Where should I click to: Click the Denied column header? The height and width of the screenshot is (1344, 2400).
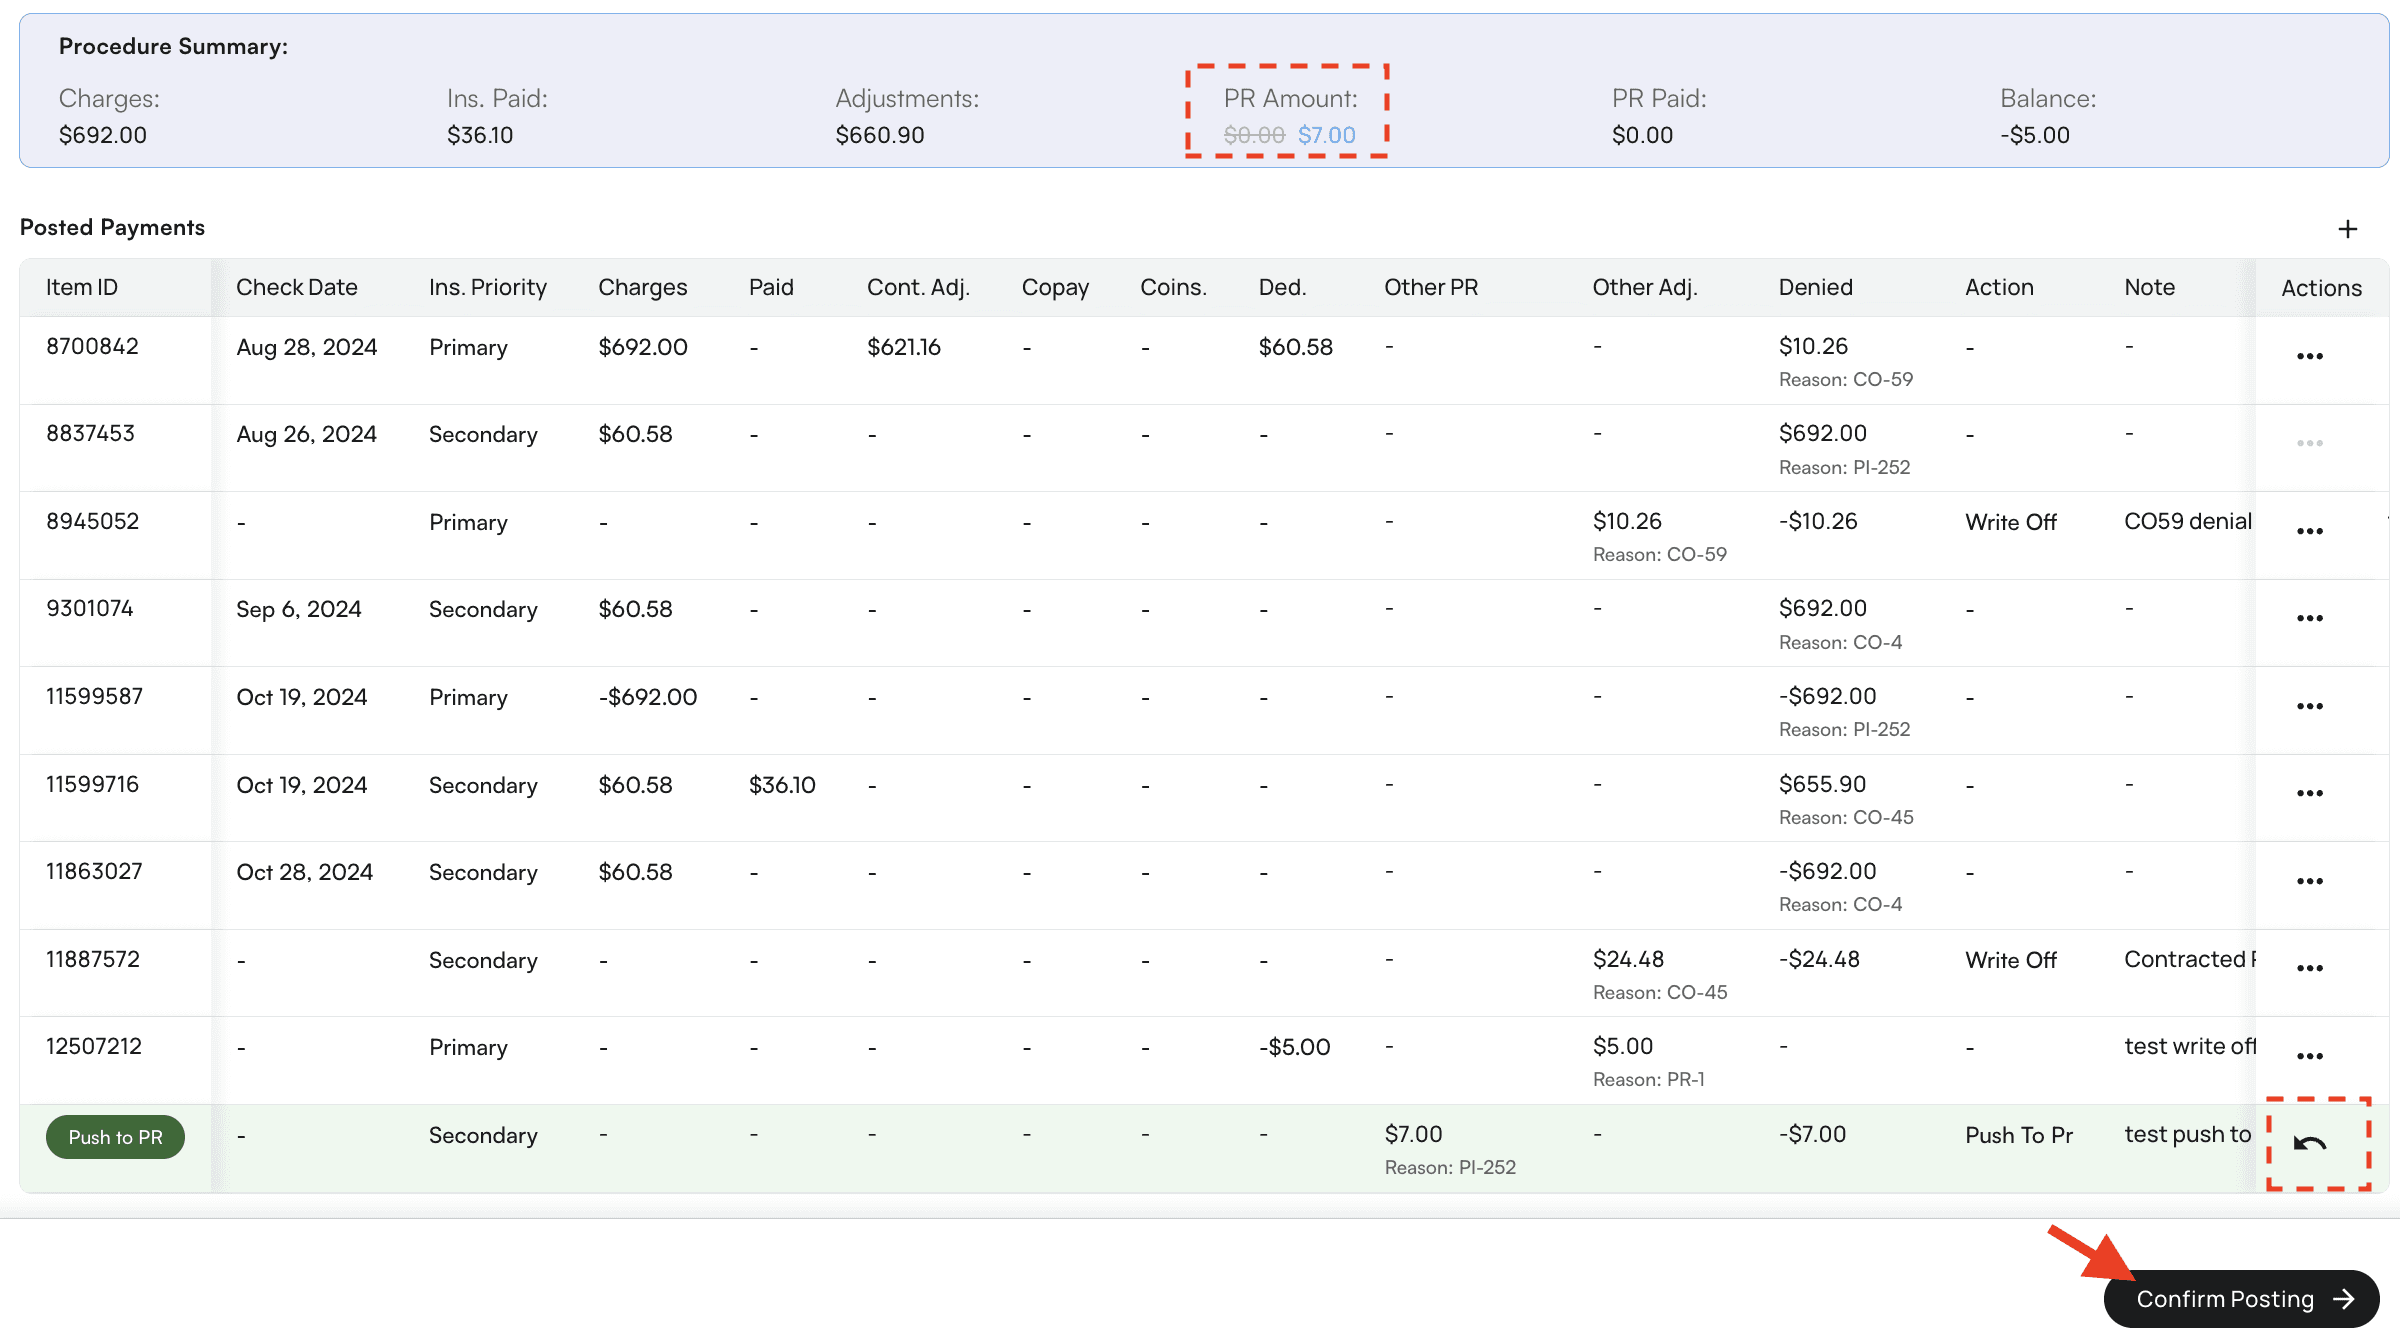pos(1815,287)
